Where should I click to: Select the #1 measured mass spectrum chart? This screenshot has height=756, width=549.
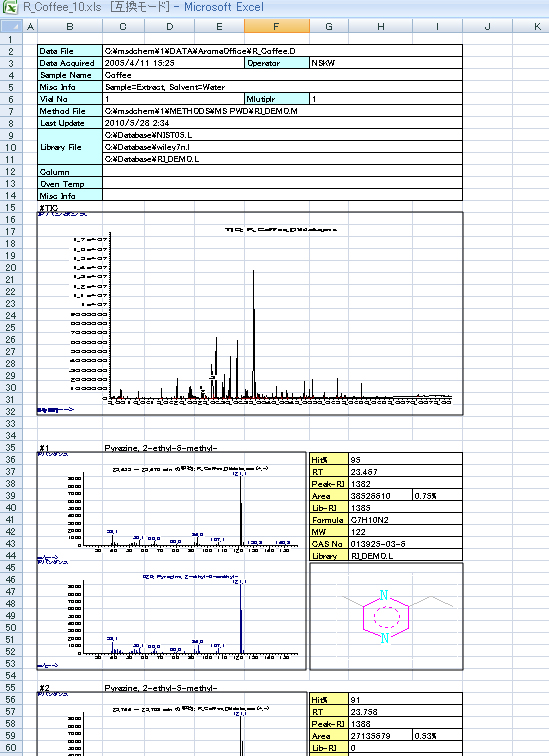pos(172,506)
